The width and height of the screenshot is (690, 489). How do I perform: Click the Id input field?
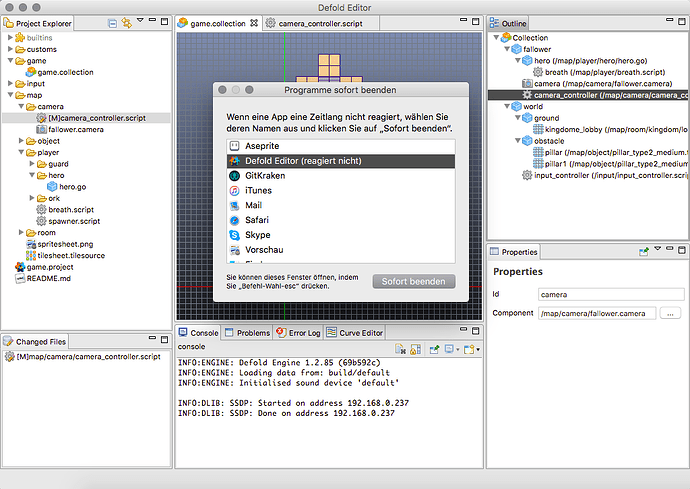pos(595,295)
